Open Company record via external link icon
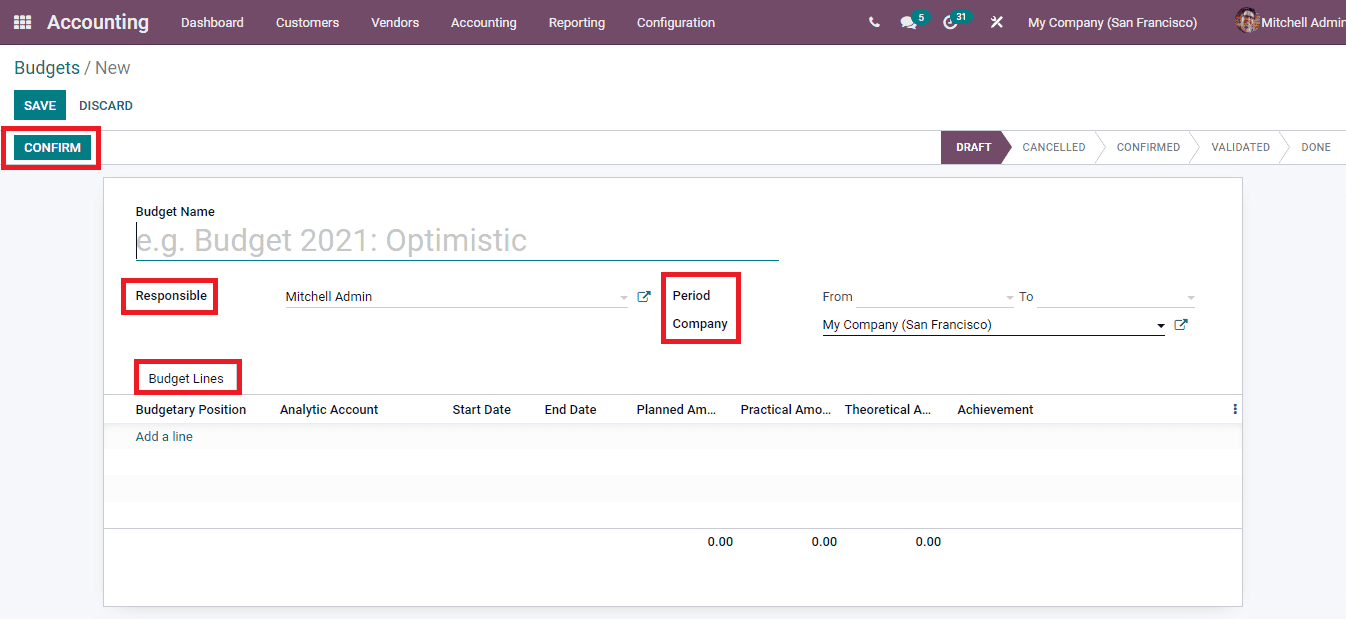The width and height of the screenshot is (1346, 619). [1183, 324]
